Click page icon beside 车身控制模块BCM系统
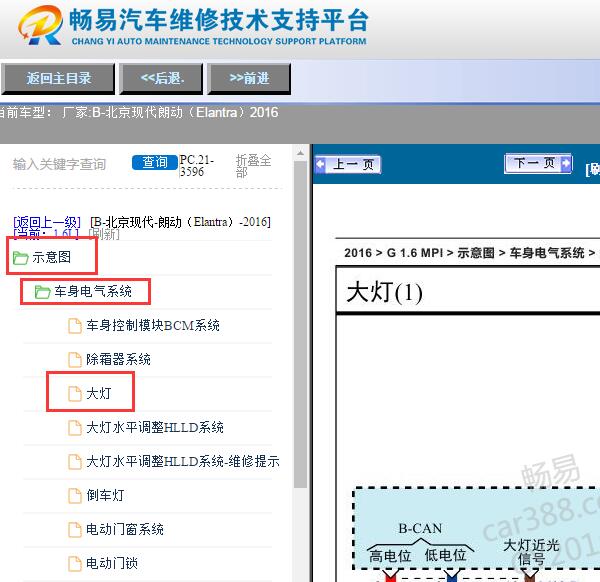This screenshot has height=582, width=600. tap(75, 326)
